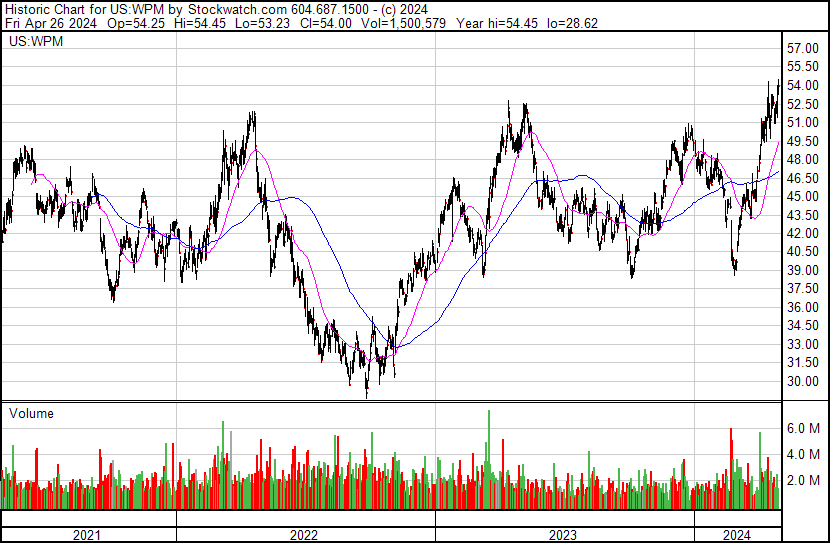Click the US:WPM ticker label inside the chart
This screenshot has width=830, height=543.
(32, 42)
